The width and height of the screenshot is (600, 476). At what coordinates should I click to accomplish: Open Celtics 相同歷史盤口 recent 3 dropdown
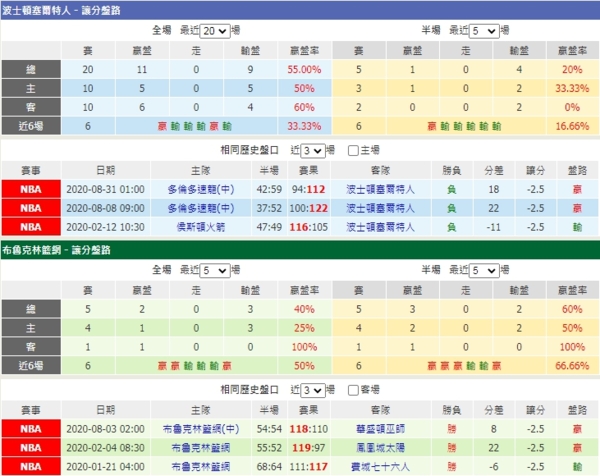[x=313, y=151]
